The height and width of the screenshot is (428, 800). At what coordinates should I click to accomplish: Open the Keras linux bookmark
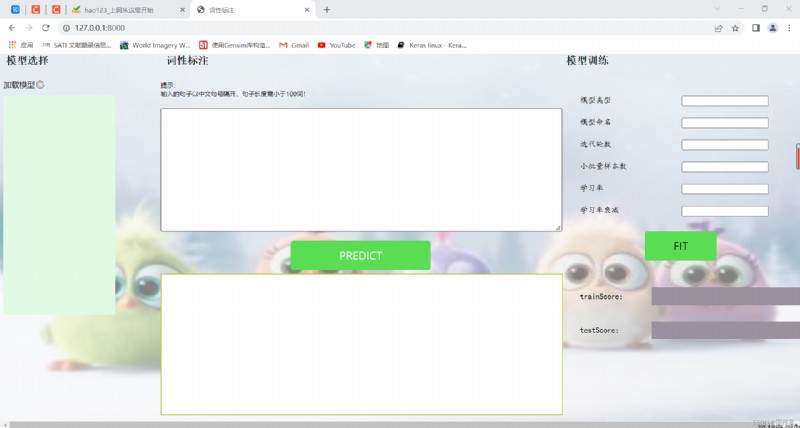(432, 45)
